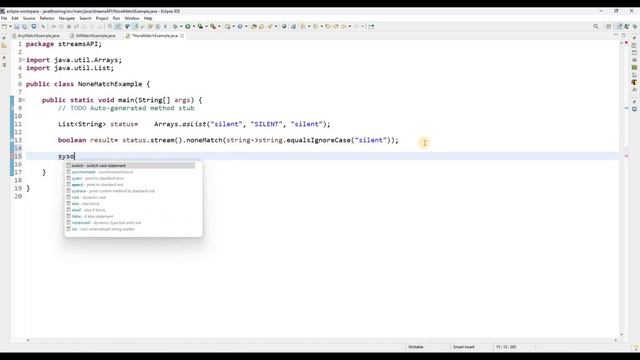Collapse the import block fold on line 3
Screen dimensions: 640x360
tap(24, 60)
